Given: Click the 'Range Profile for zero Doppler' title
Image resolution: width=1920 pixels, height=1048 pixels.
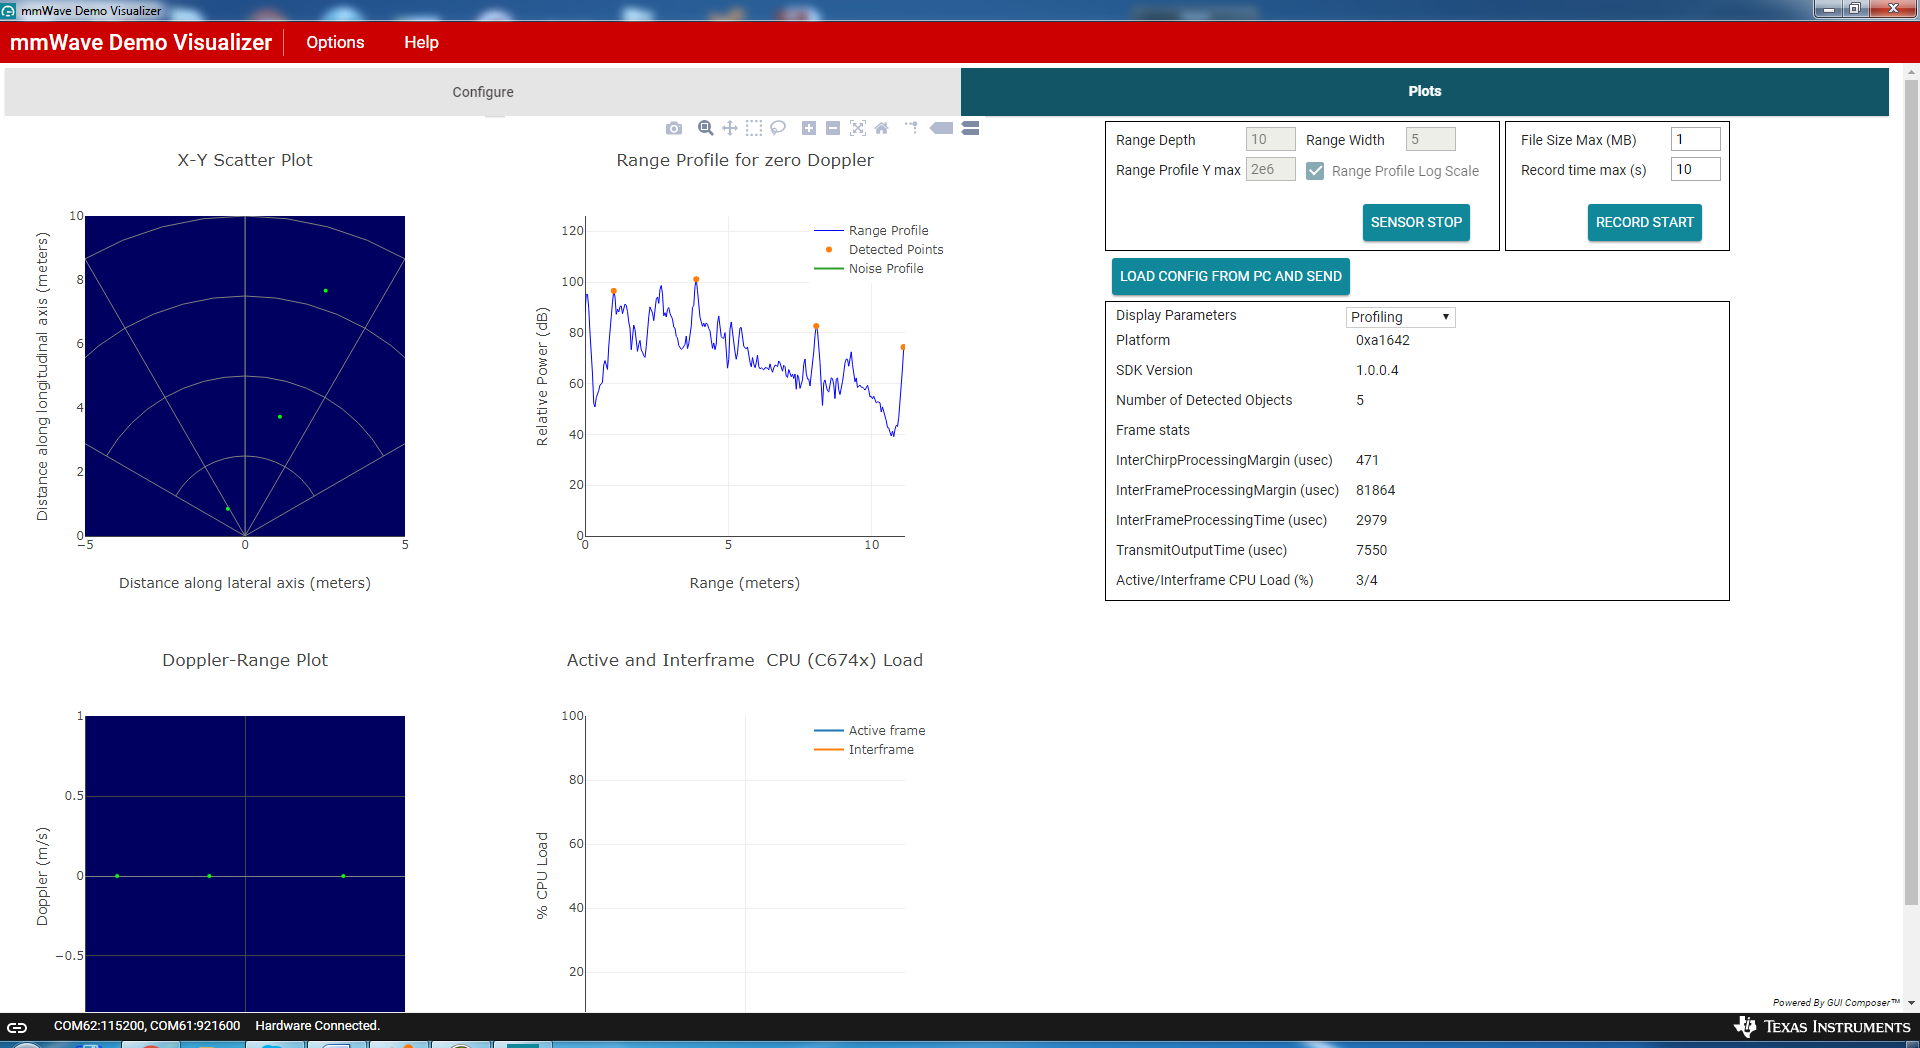Looking at the screenshot, I should pos(745,160).
